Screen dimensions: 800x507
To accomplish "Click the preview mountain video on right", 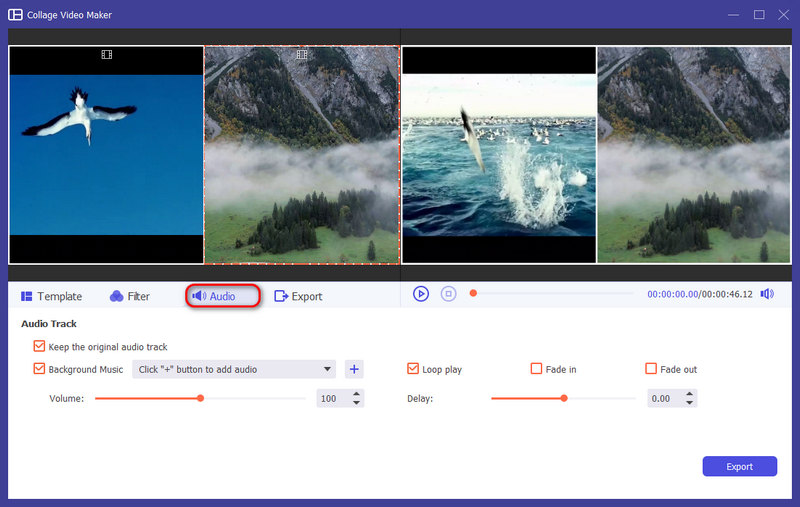I will click(694, 155).
